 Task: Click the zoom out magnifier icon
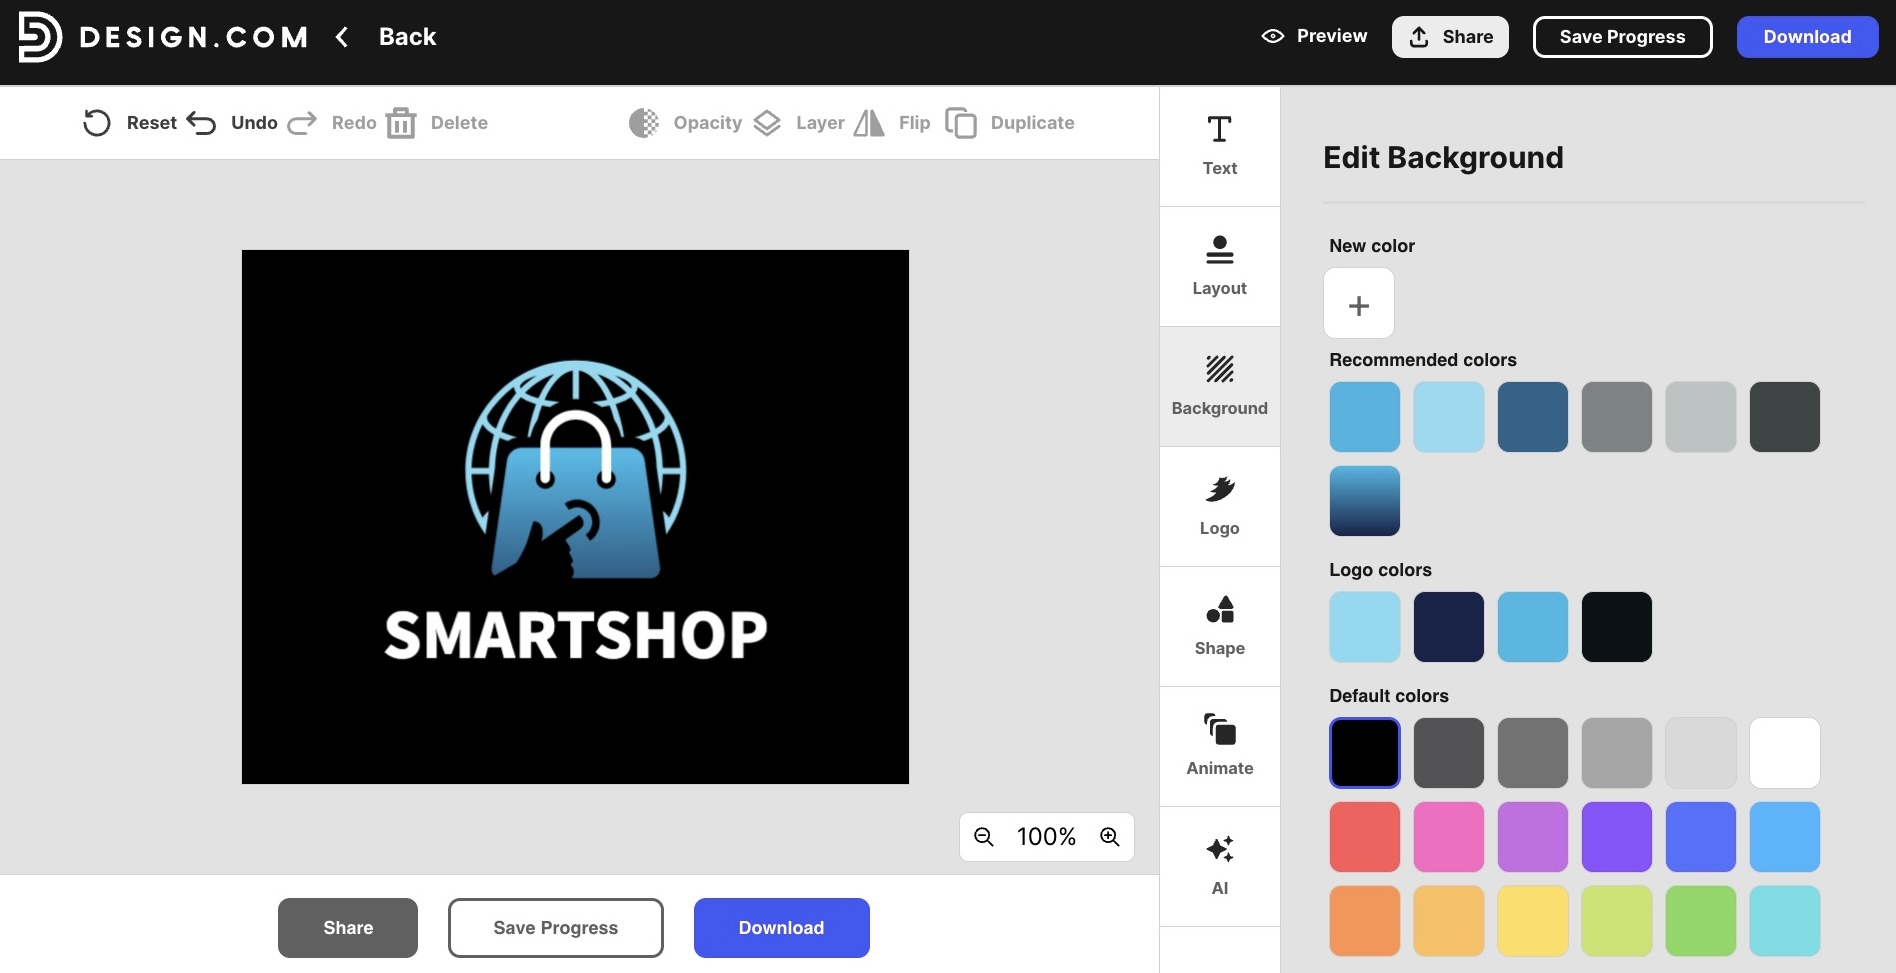(984, 837)
